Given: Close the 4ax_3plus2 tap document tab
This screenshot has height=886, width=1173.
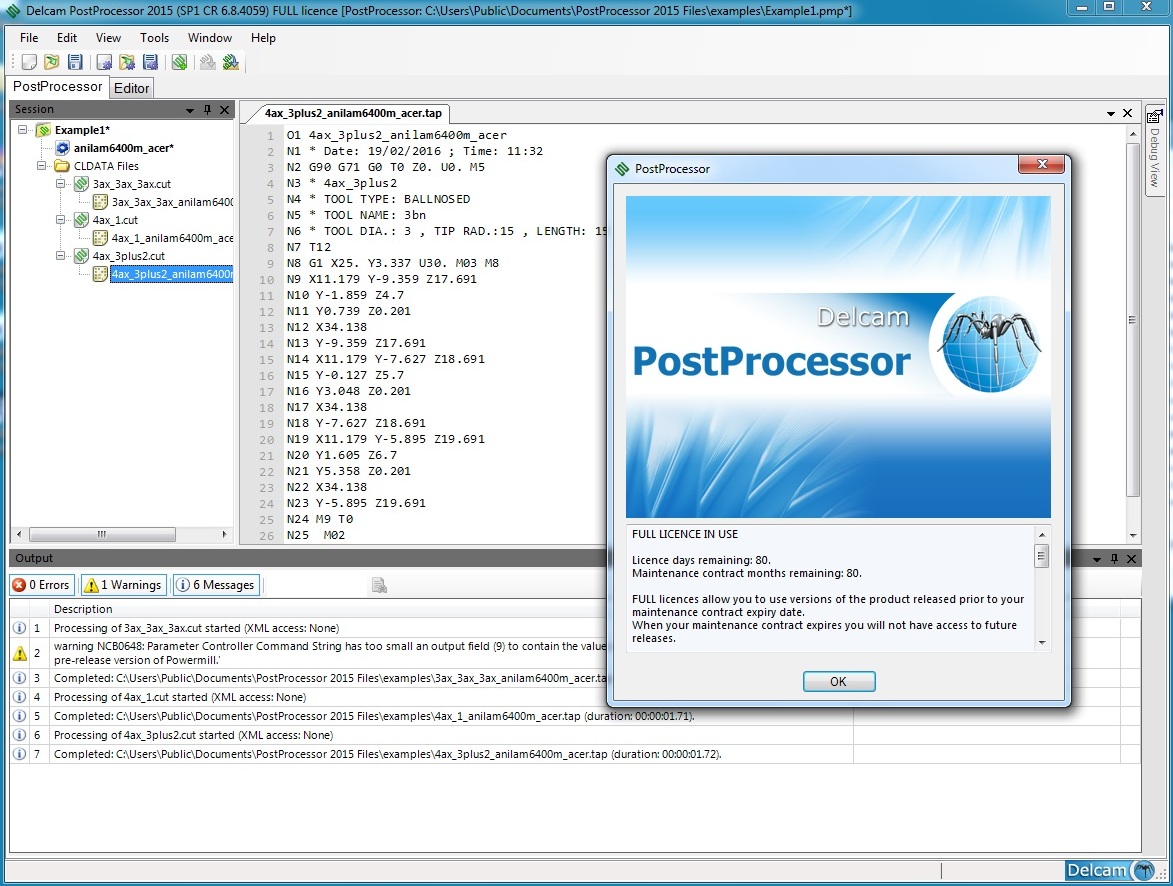Looking at the screenshot, I should pyautogui.click(x=1127, y=113).
